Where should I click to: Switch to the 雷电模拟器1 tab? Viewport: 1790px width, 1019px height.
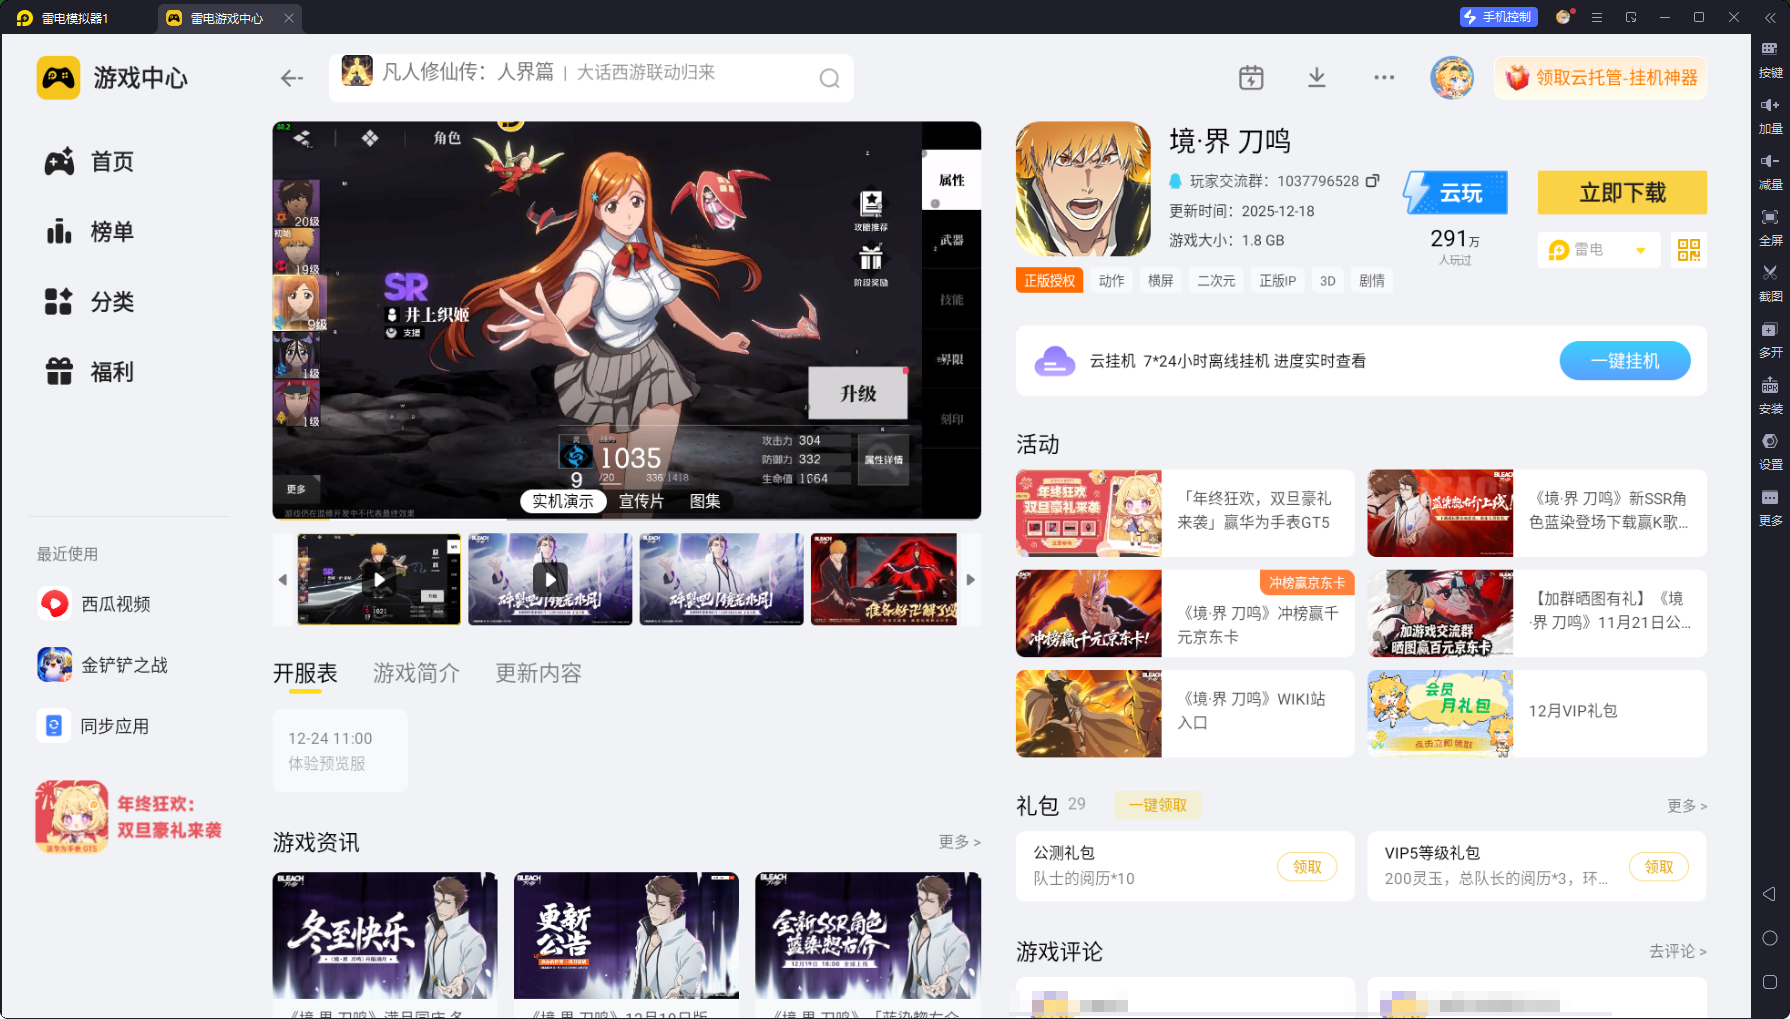click(x=76, y=18)
